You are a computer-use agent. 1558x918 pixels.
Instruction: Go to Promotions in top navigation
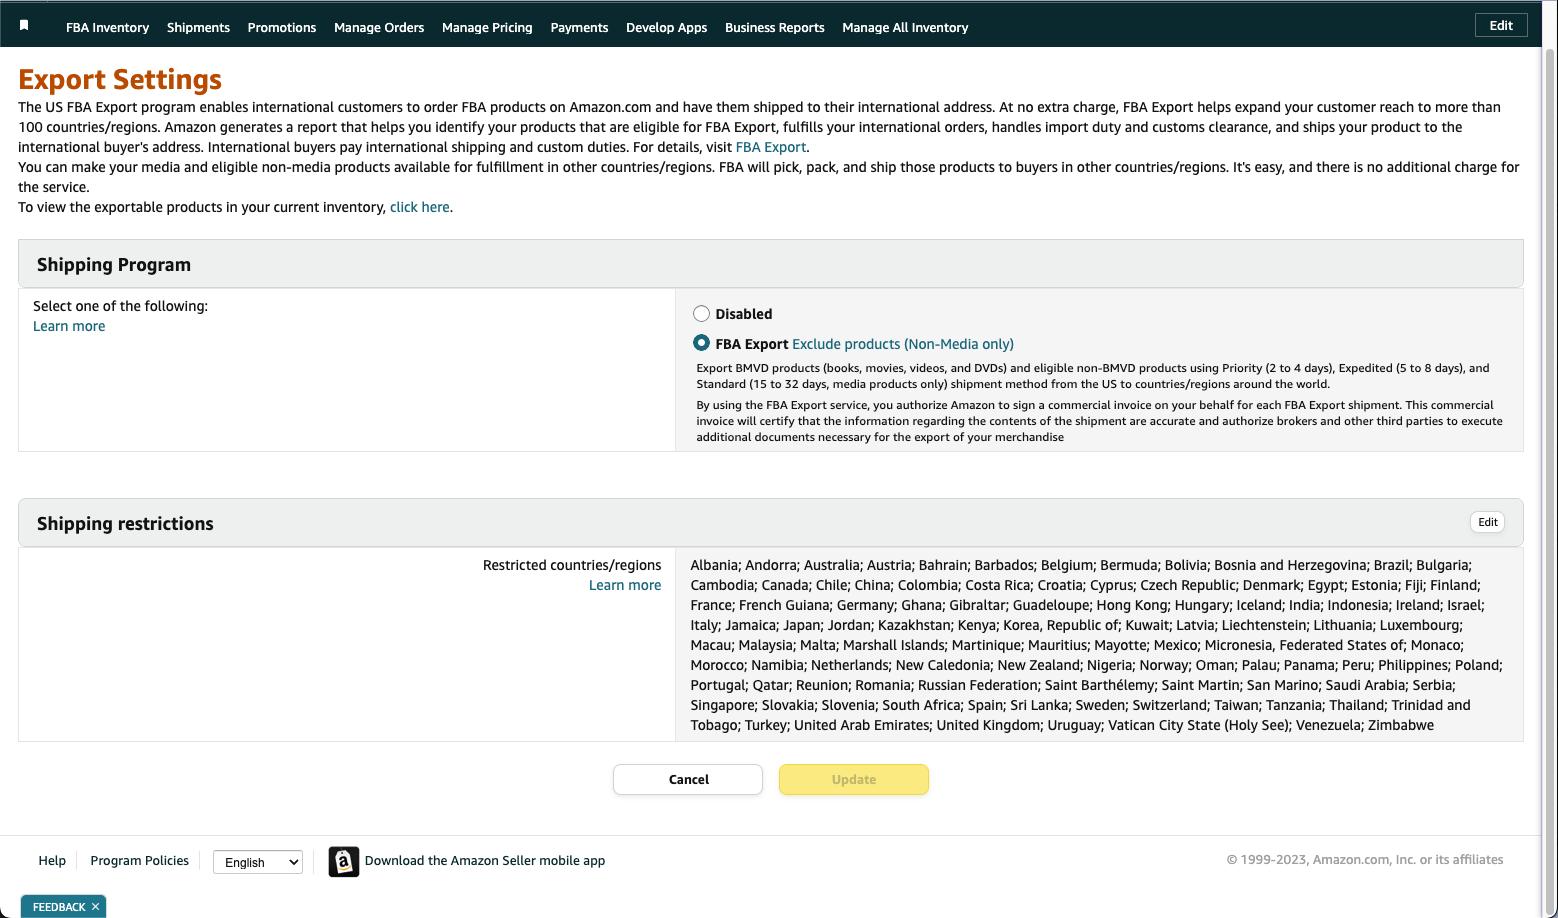(282, 27)
